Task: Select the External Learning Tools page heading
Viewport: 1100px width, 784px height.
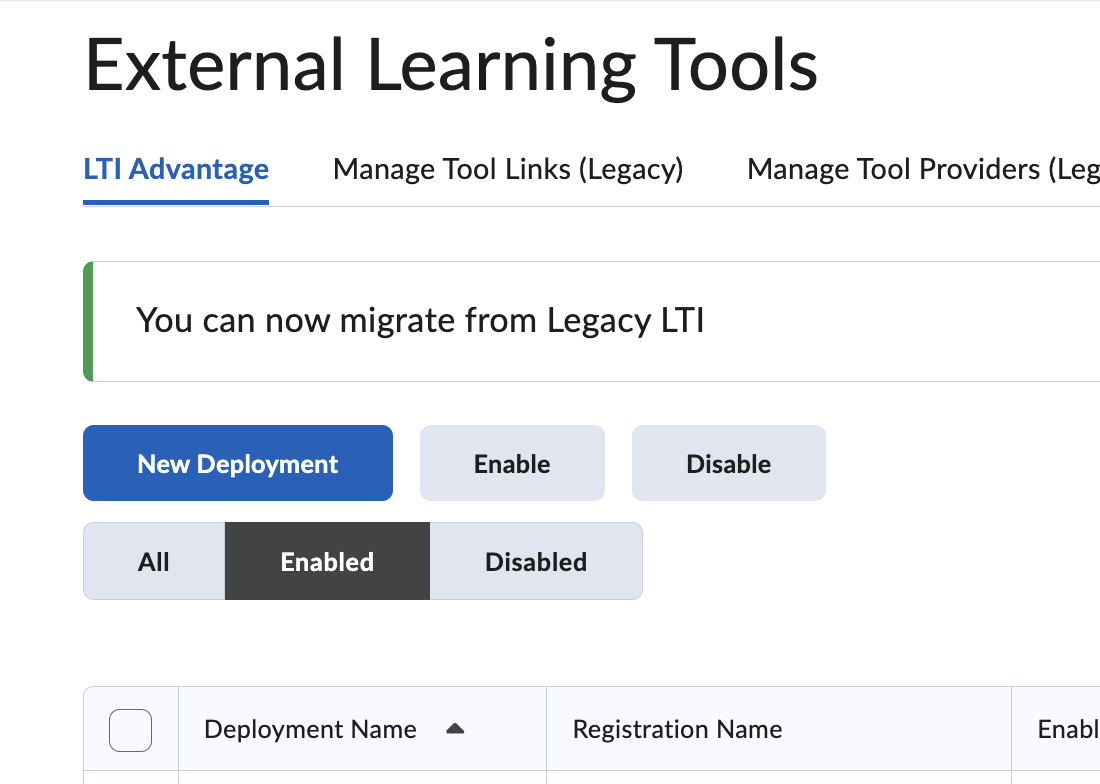Action: coord(452,65)
